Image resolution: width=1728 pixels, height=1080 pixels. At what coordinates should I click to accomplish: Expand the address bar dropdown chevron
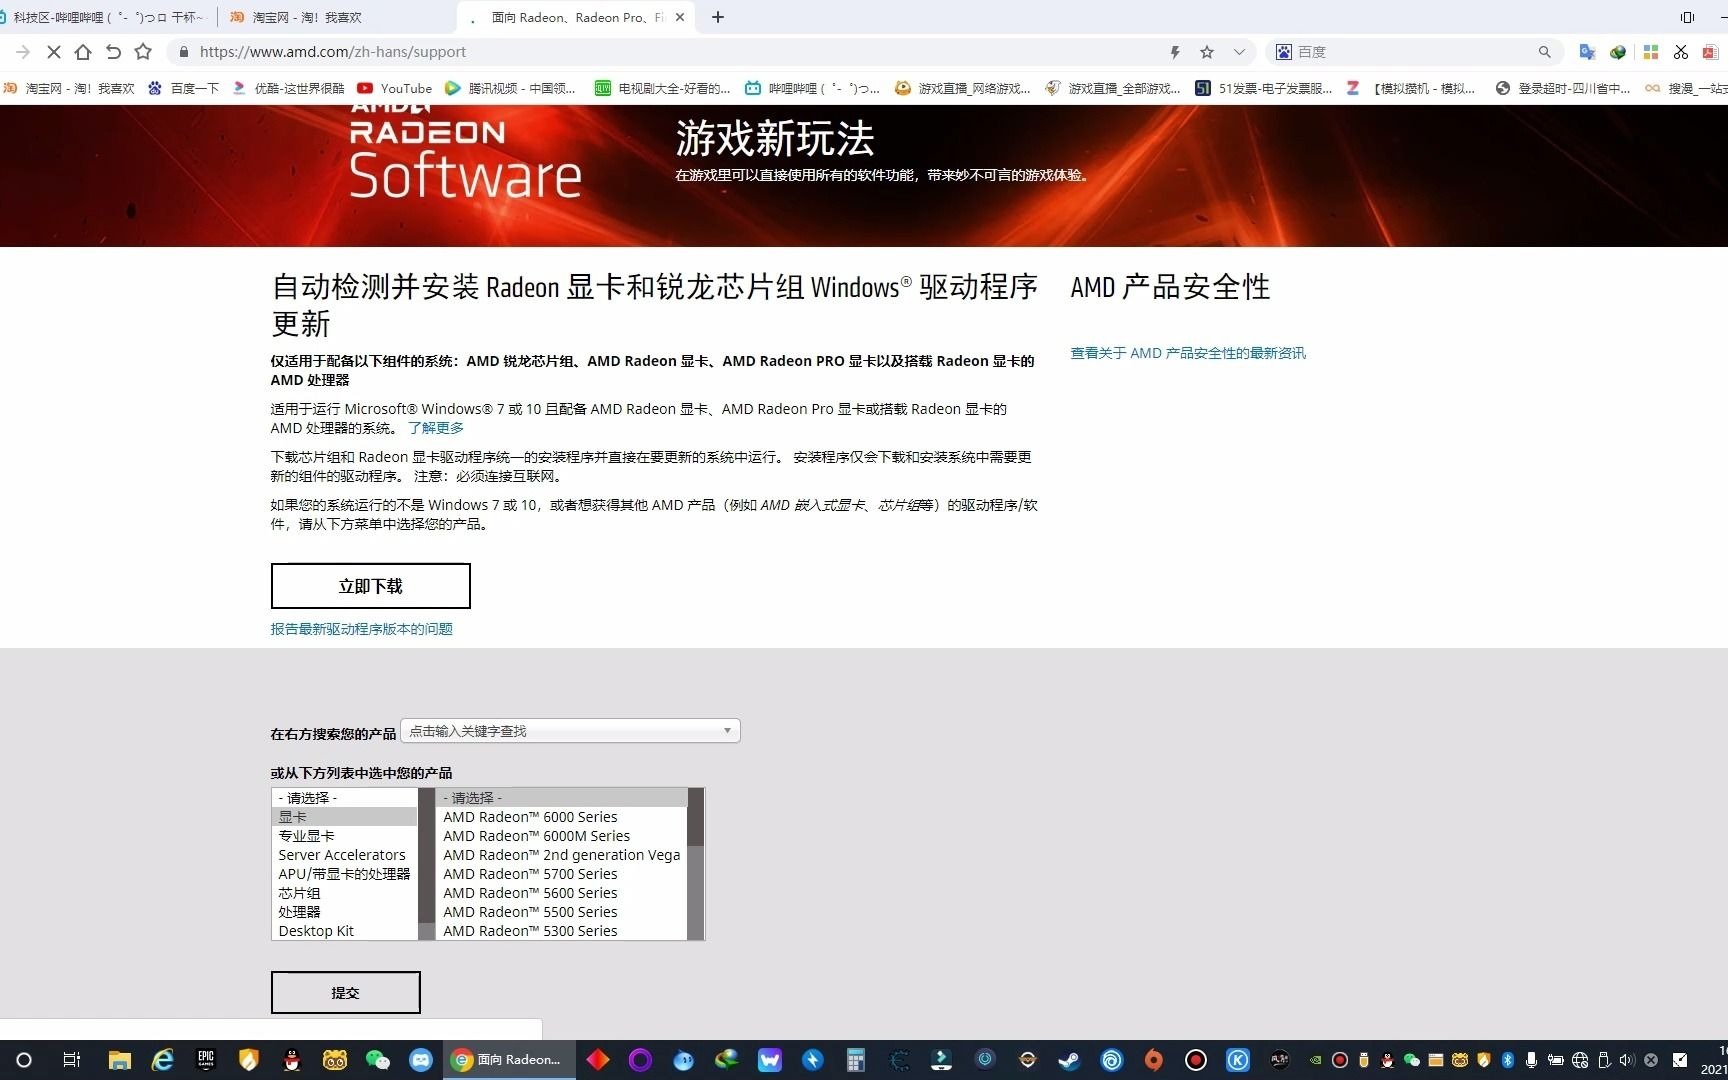(1239, 52)
